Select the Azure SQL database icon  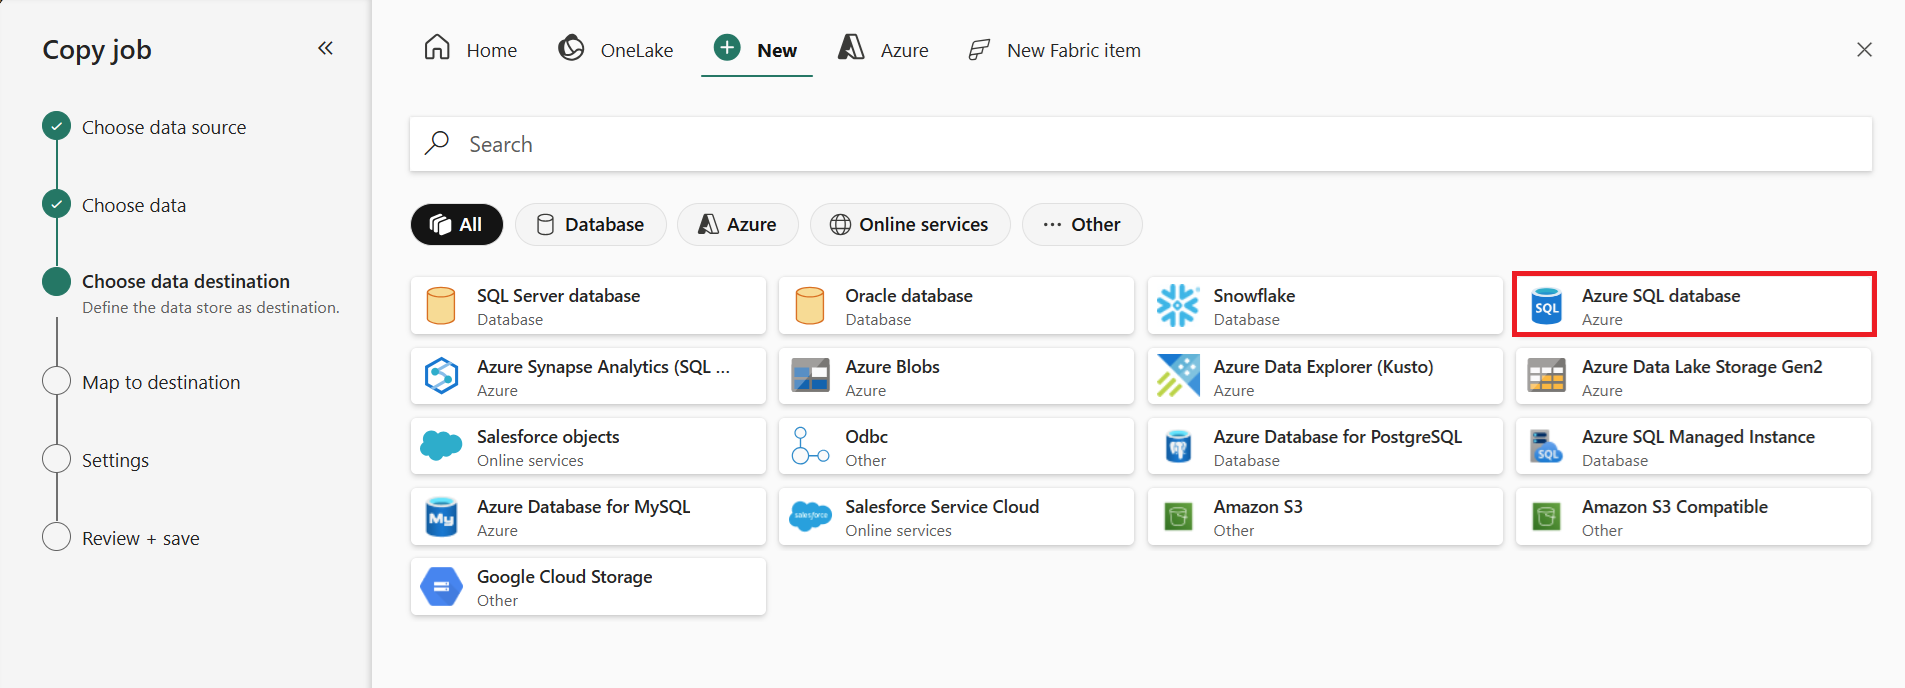point(1546,306)
